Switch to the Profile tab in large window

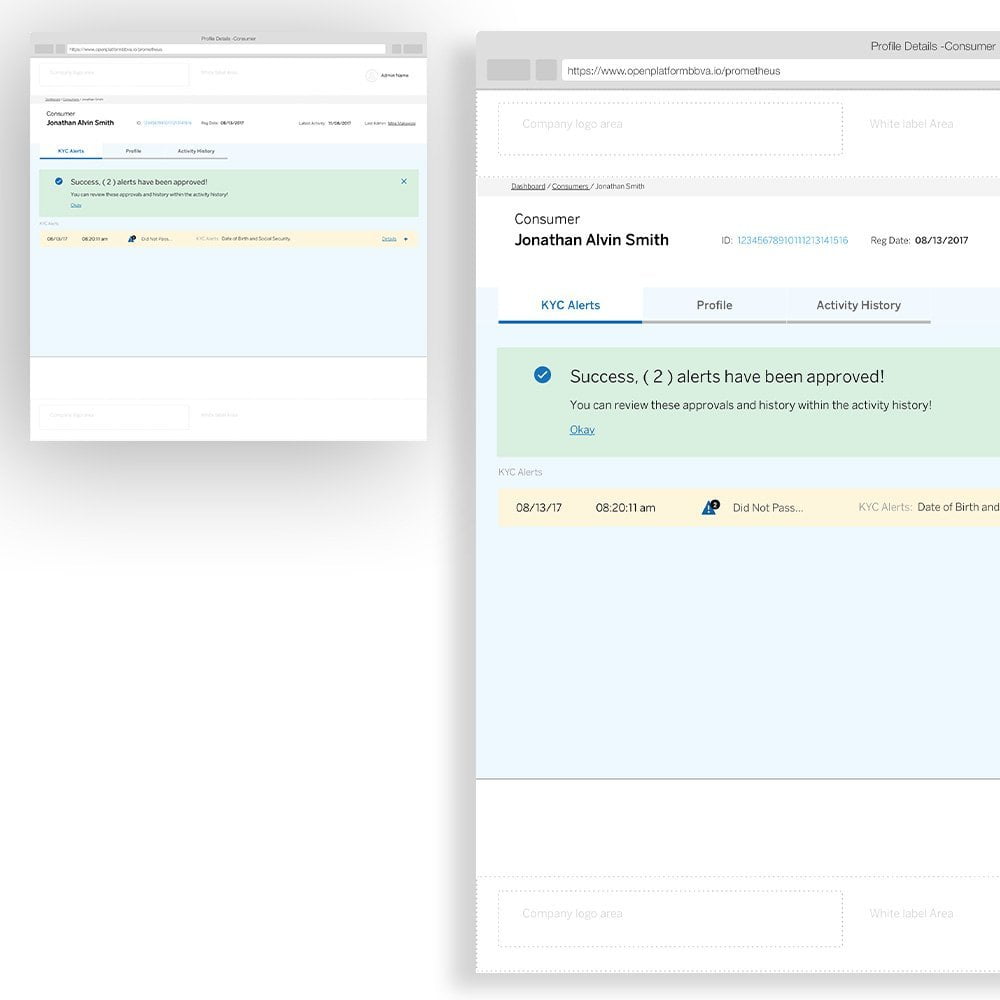[x=714, y=305]
